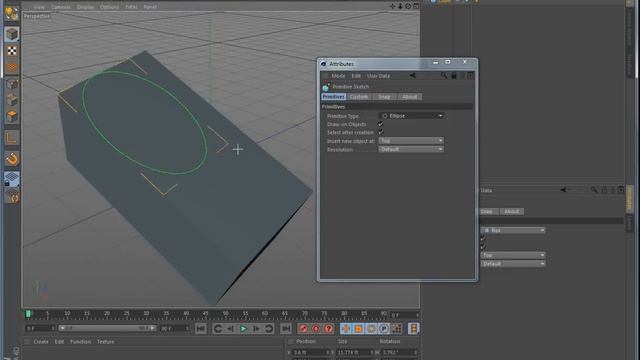Click the film strip icon beside keyframe toggles
Screen dimensions: 640x360
coord(413,329)
